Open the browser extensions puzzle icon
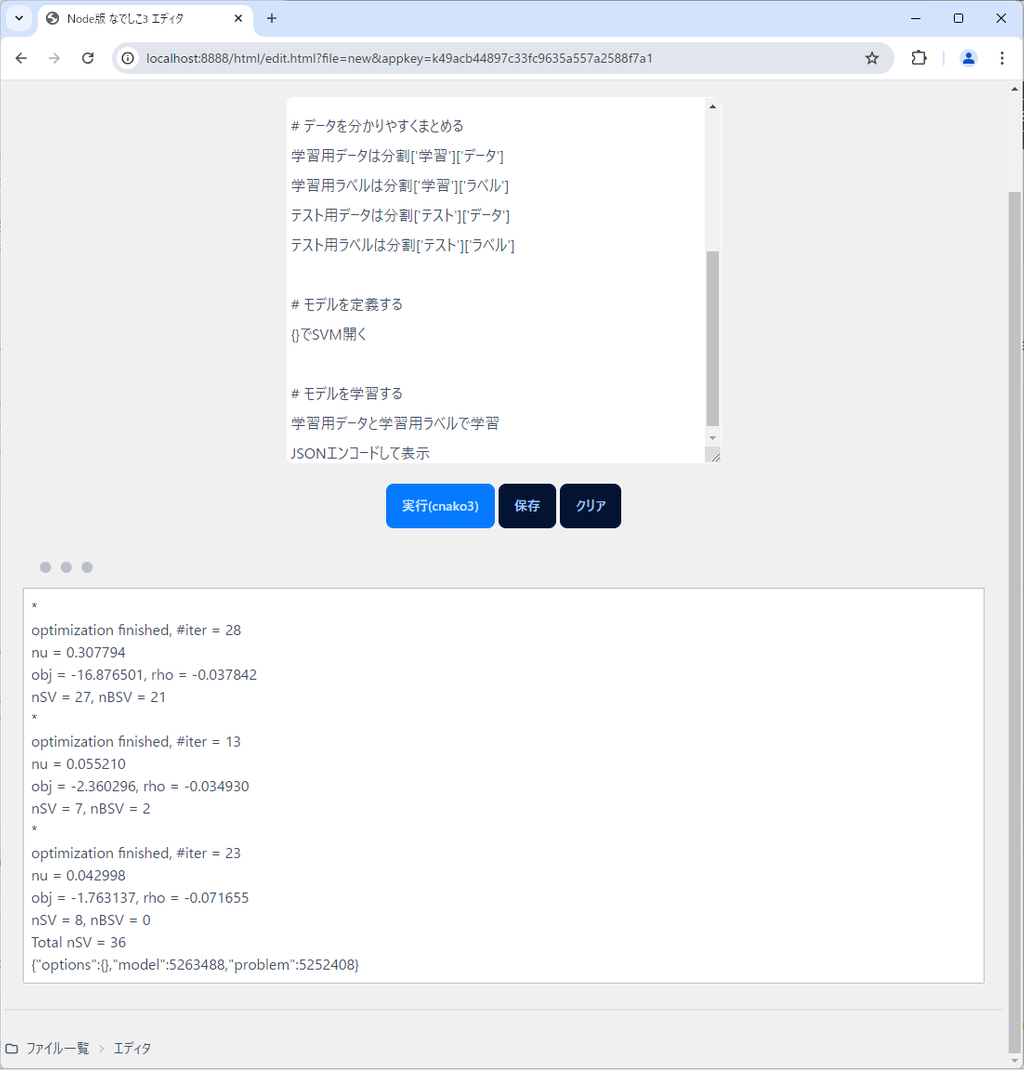Screen dimensions: 1024x1070 (918, 58)
